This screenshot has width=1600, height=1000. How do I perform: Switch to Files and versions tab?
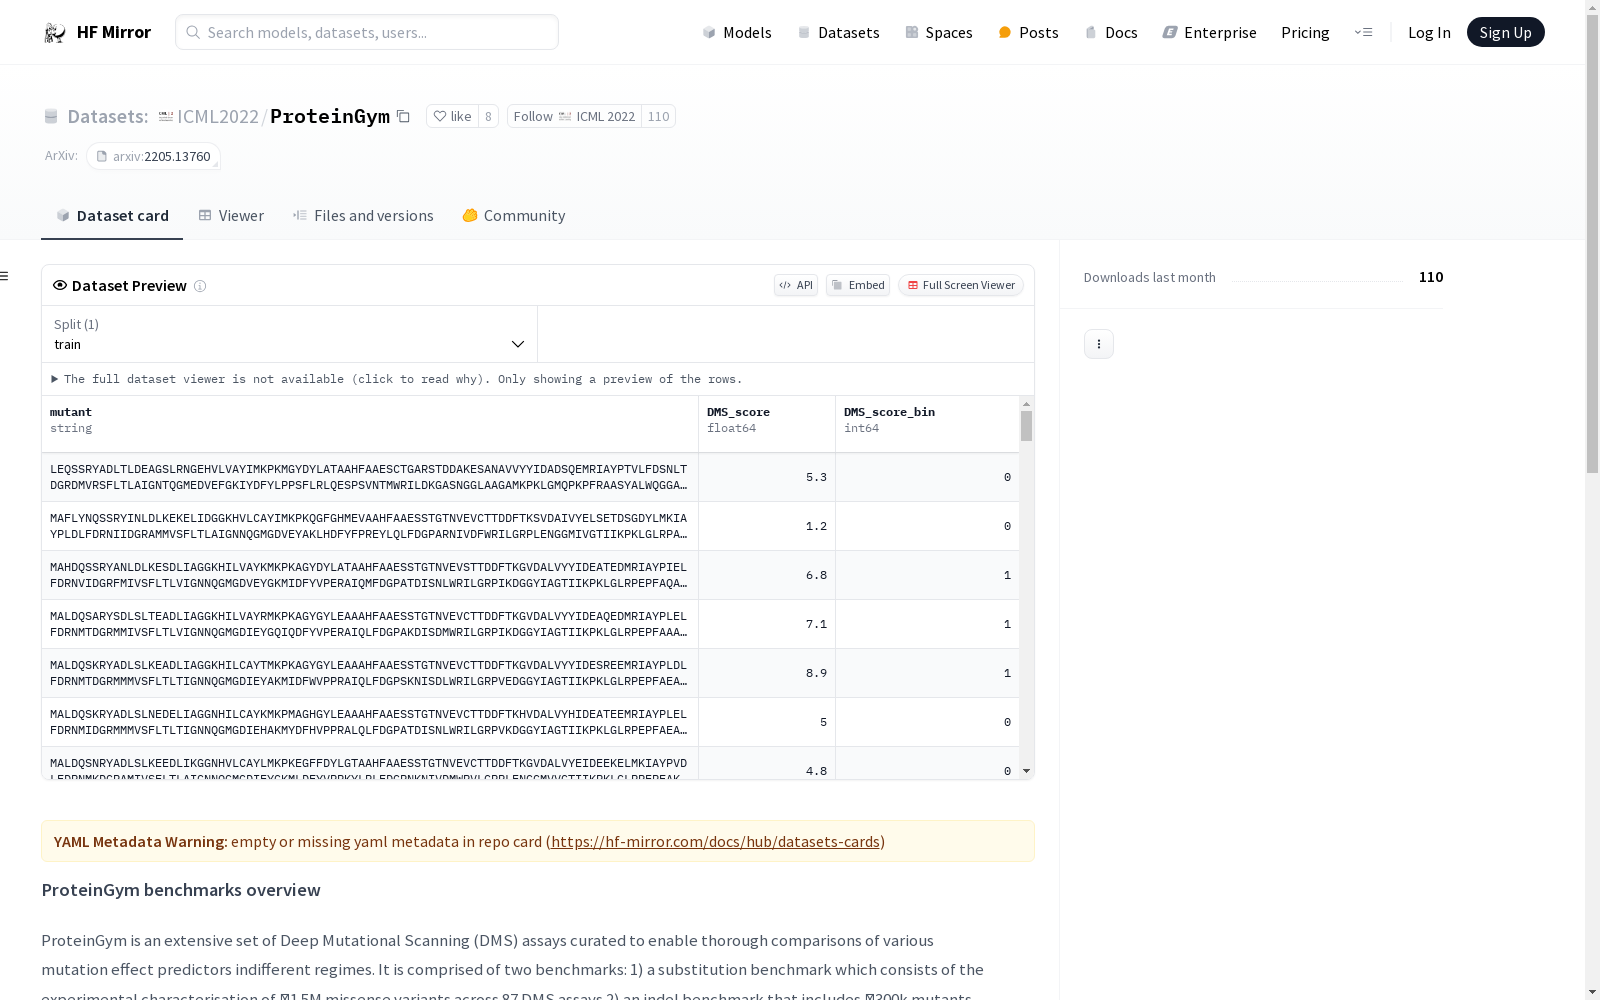pyautogui.click(x=363, y=216)
